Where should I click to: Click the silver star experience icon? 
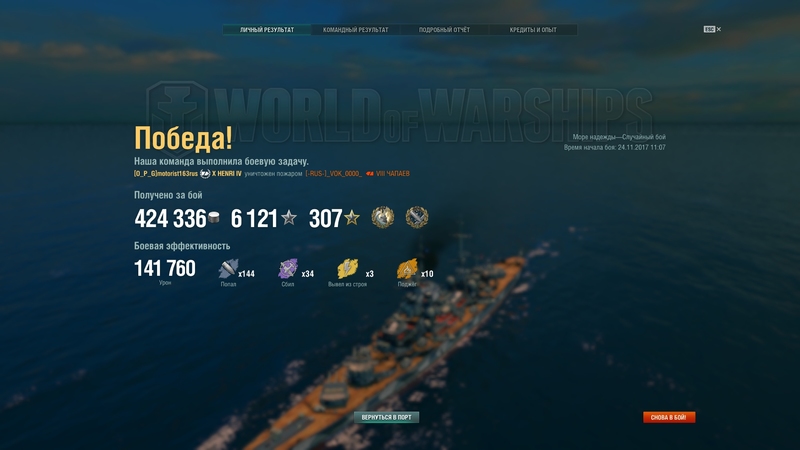(289, 218)
